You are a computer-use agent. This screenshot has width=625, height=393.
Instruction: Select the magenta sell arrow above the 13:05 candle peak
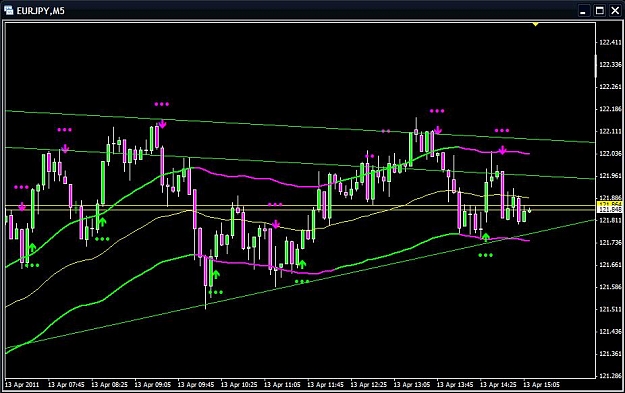pyautogui.click(x=438, y=130)
